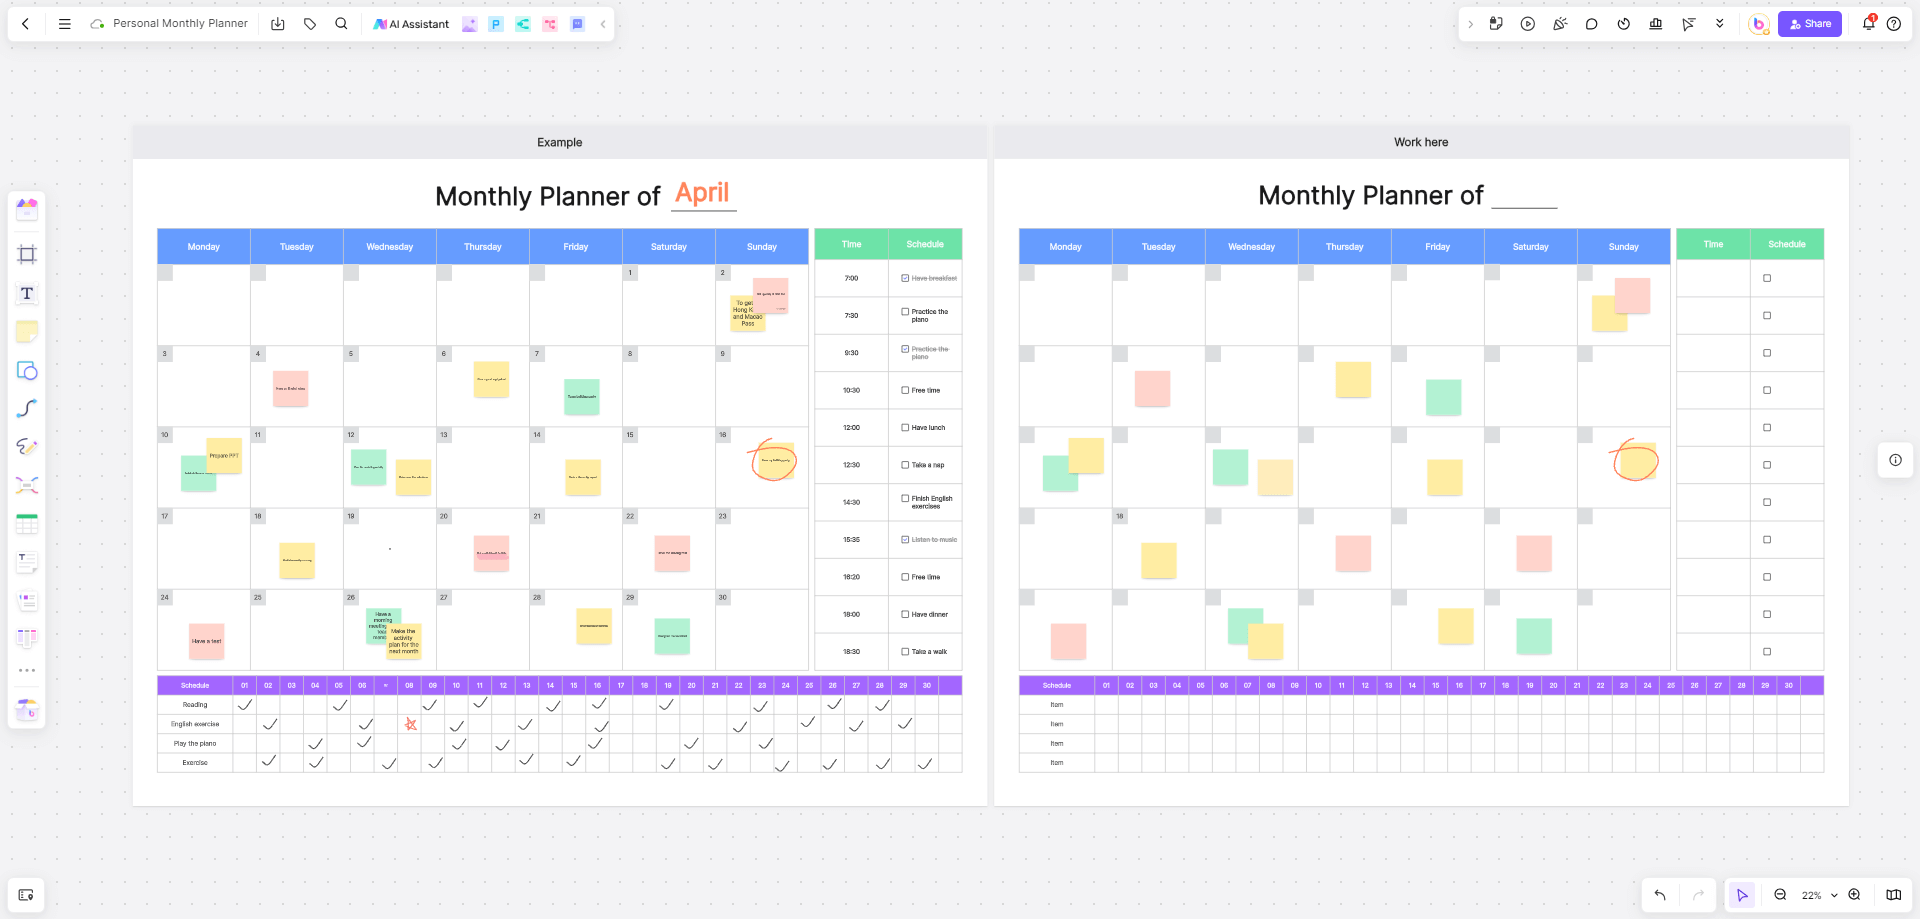Select the Pen drawing tool
Screen dimensions: 1920x919
pos(27,447)
